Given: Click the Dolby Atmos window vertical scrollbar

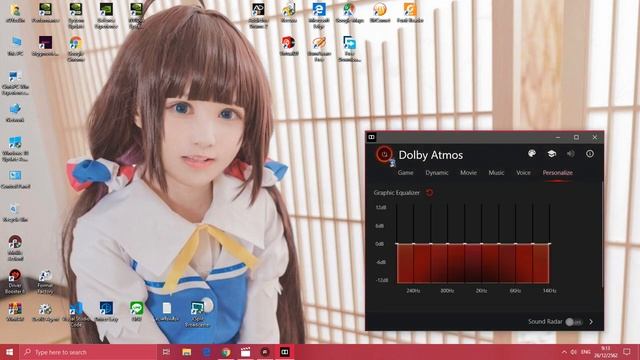Looking at the screenshot, I should point(602,235).
